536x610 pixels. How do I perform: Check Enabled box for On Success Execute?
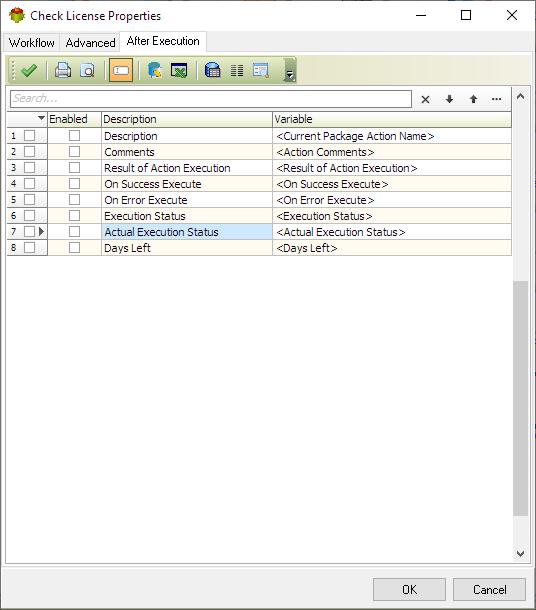[x=74, y=183]
